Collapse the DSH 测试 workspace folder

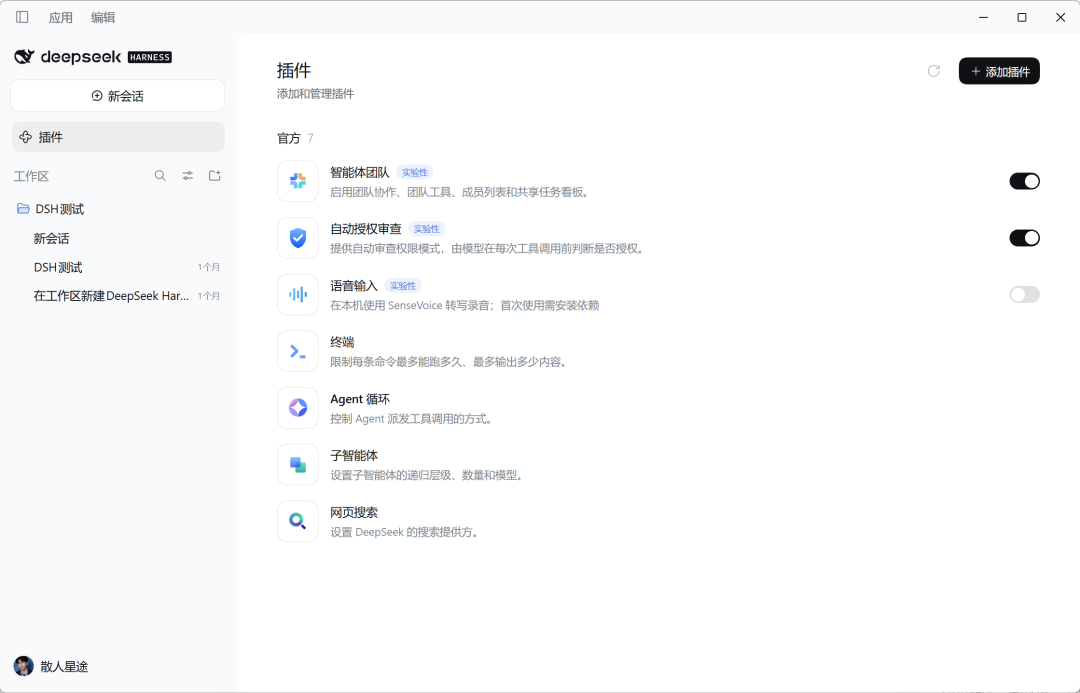(118, 209)
